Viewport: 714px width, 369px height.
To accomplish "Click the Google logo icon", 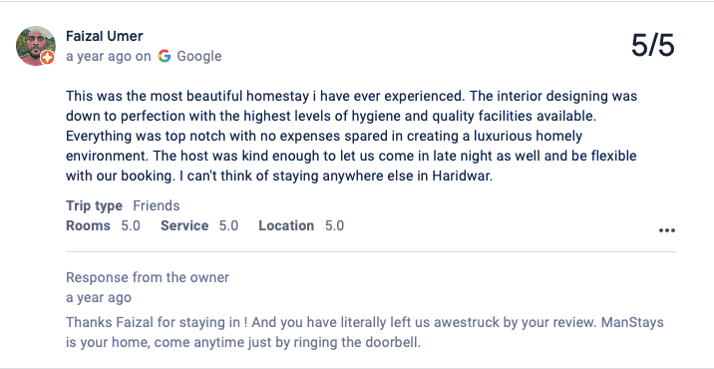I will pos(164,56).
